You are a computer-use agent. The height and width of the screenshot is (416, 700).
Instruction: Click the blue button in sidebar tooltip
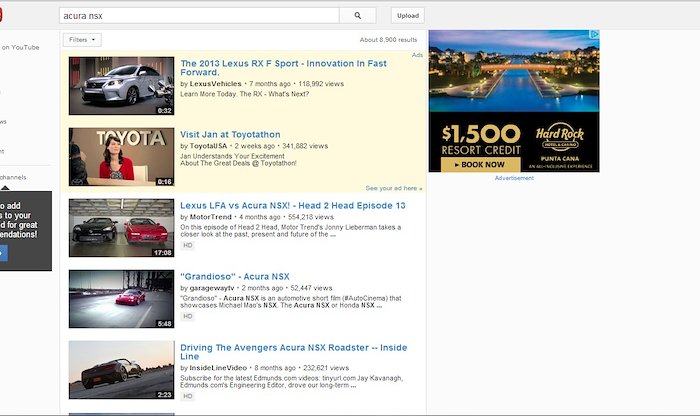(x=3, y=253)
